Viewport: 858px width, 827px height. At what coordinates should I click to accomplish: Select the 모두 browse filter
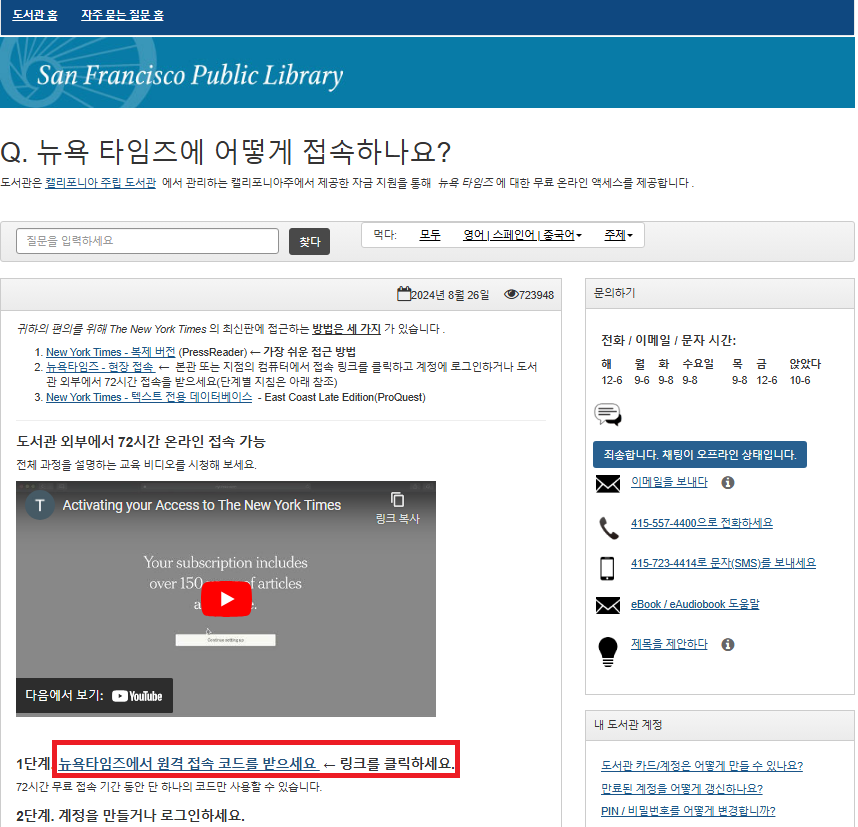(x=430, y=235)
